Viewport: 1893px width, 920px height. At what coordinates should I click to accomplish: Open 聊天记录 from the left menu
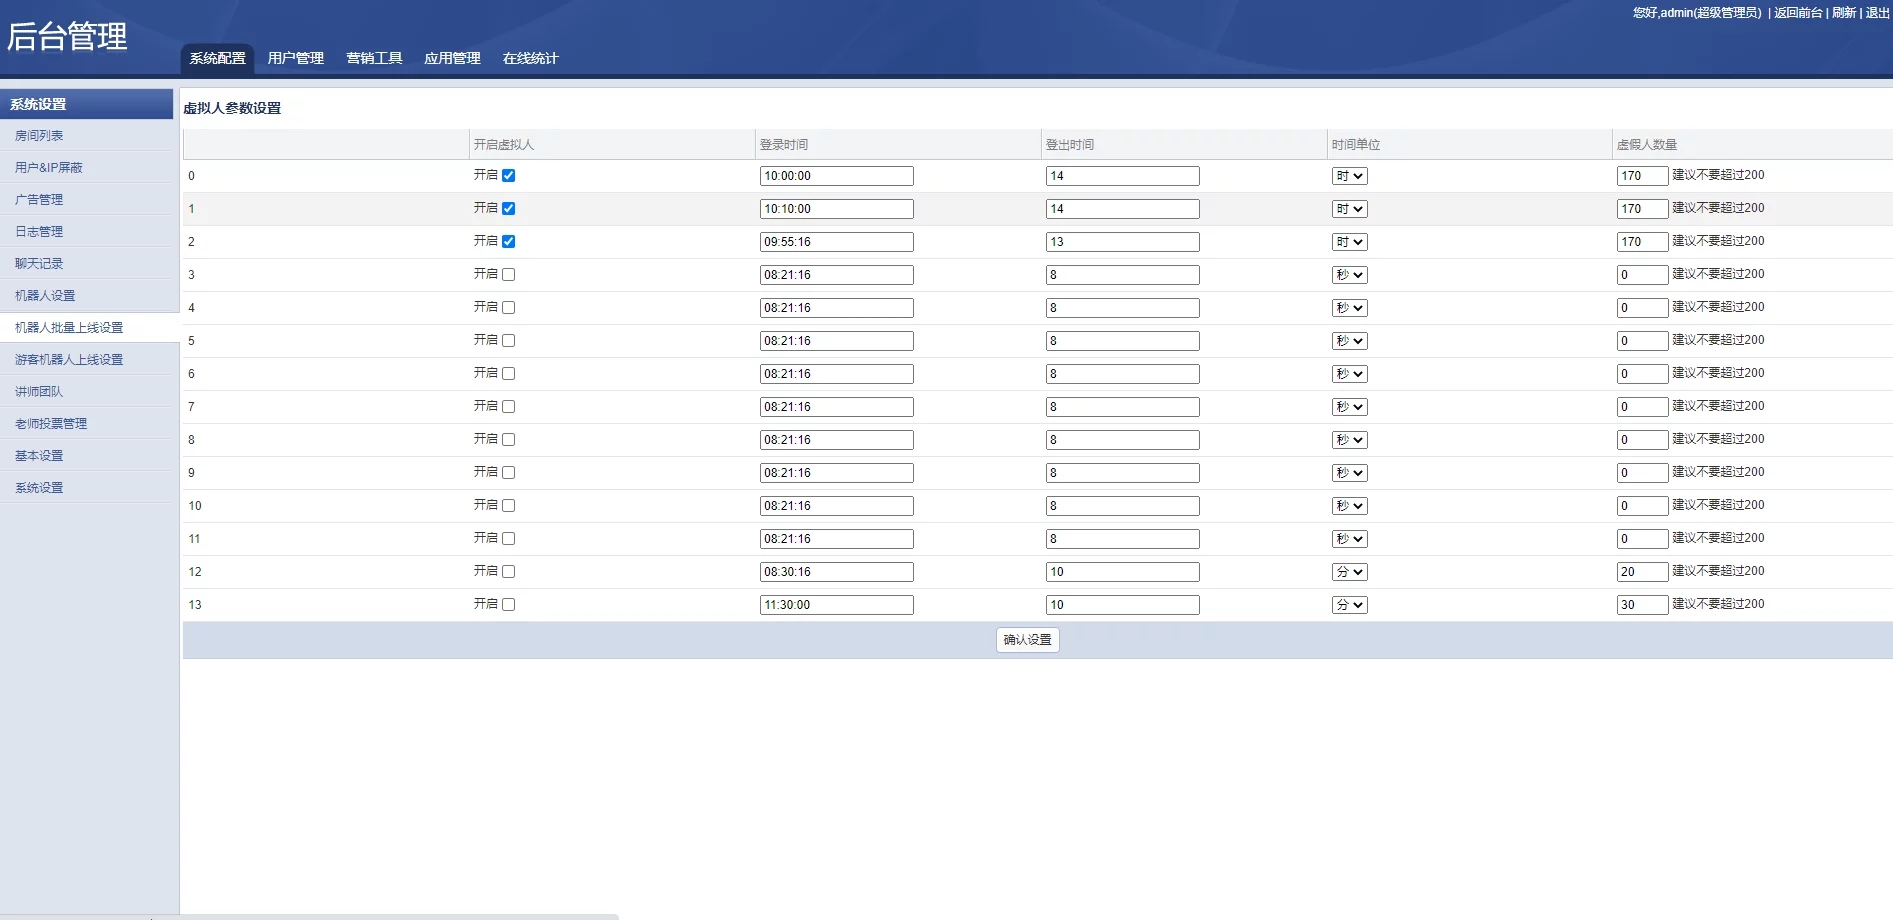[x=39, y=264]
